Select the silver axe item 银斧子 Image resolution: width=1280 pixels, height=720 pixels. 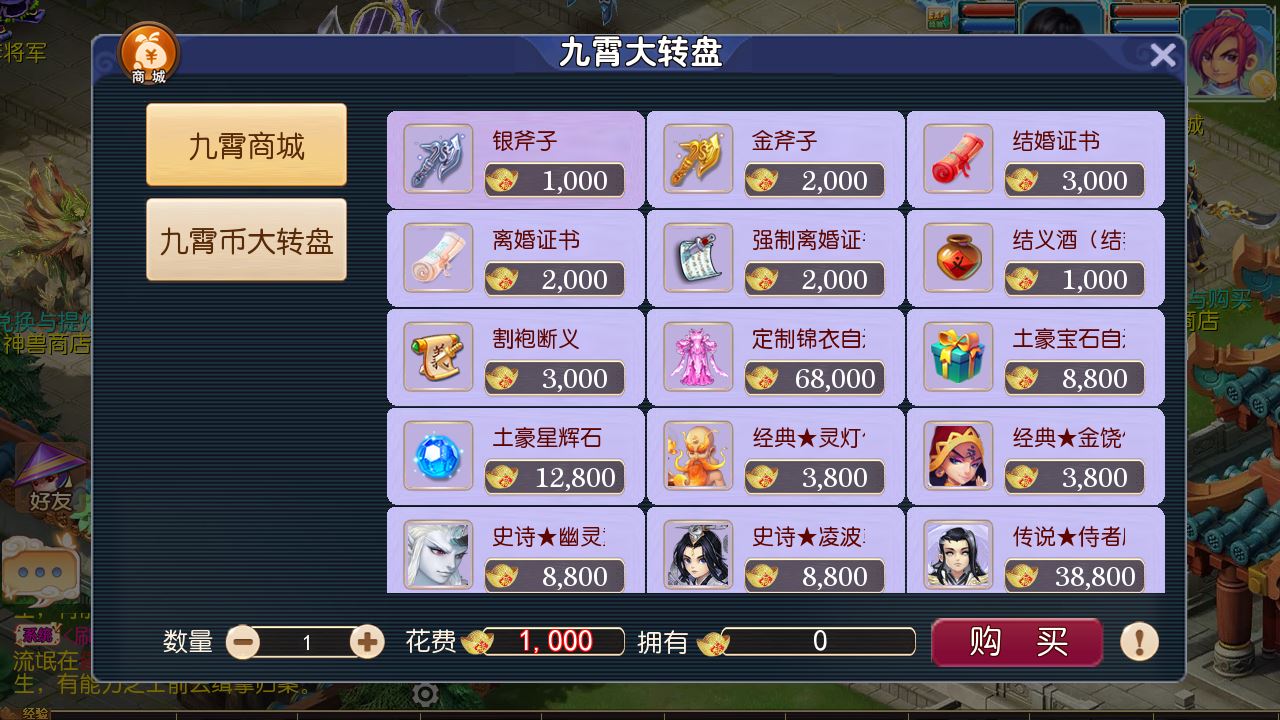click(516, 160)
